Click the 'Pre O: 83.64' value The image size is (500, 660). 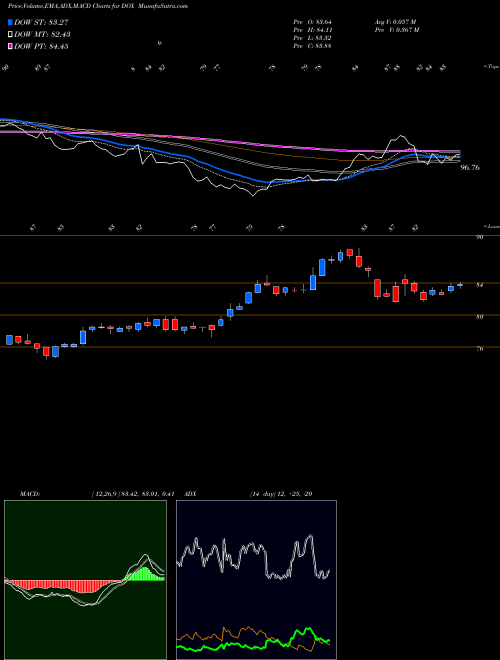click(x=314, y=21)
